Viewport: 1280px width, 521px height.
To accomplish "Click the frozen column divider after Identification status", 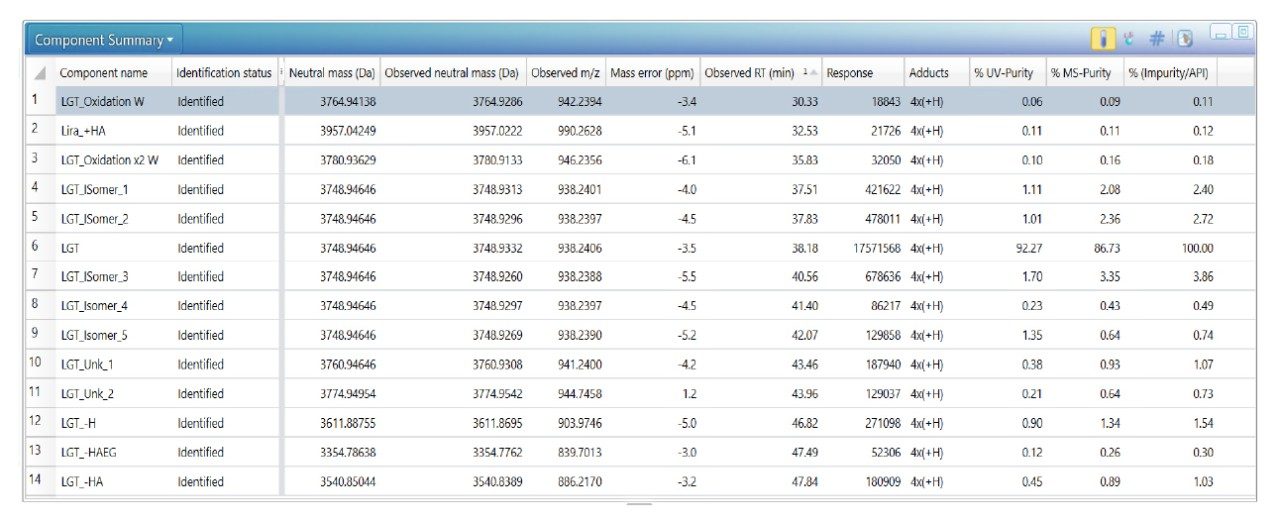I will tap(281, 73).
